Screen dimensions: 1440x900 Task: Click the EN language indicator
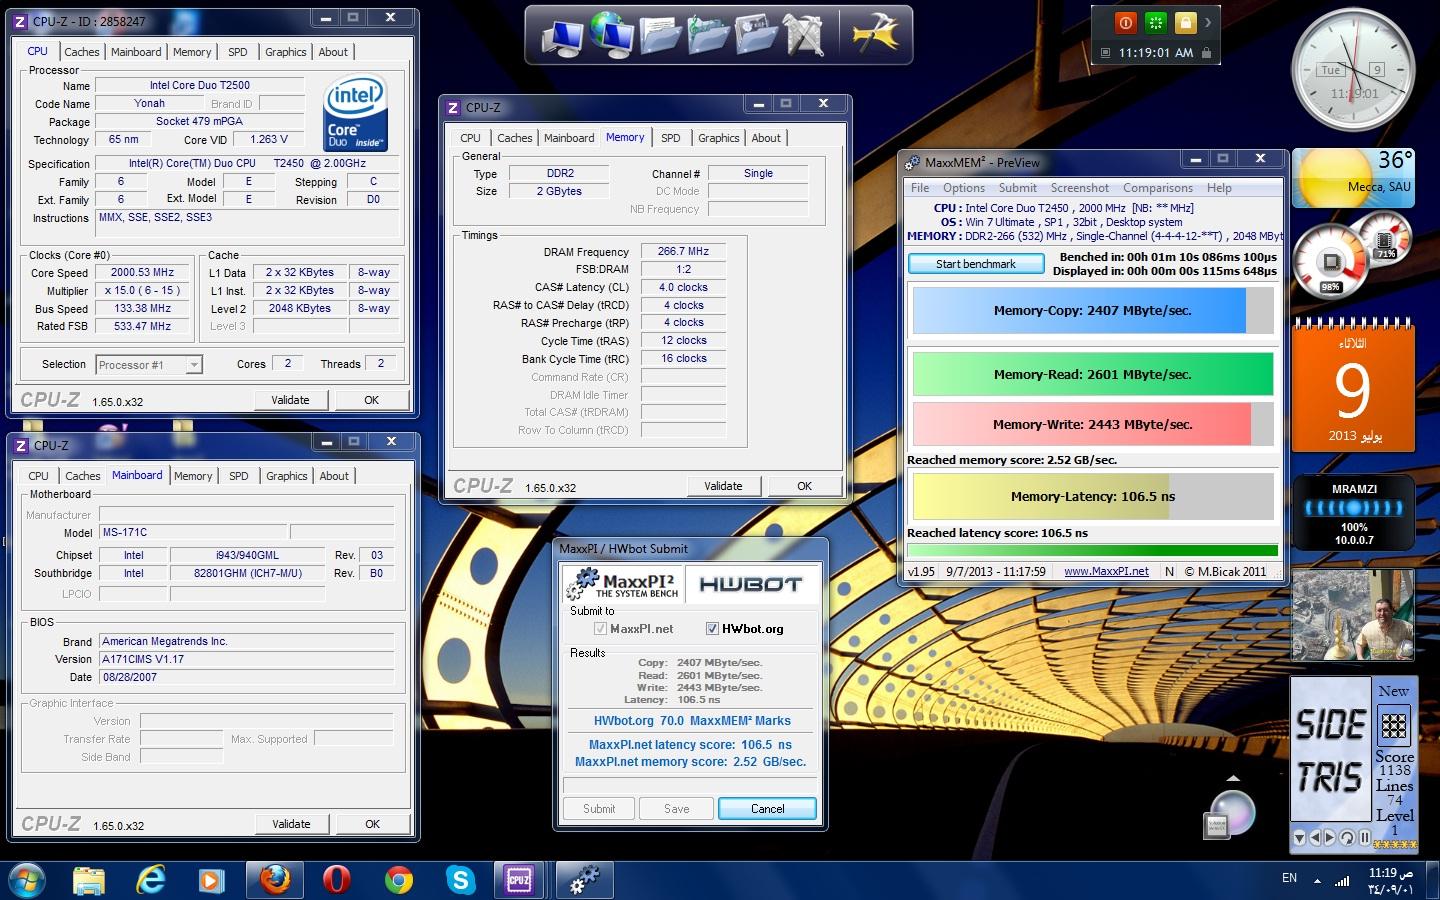tap(1289, 878)
